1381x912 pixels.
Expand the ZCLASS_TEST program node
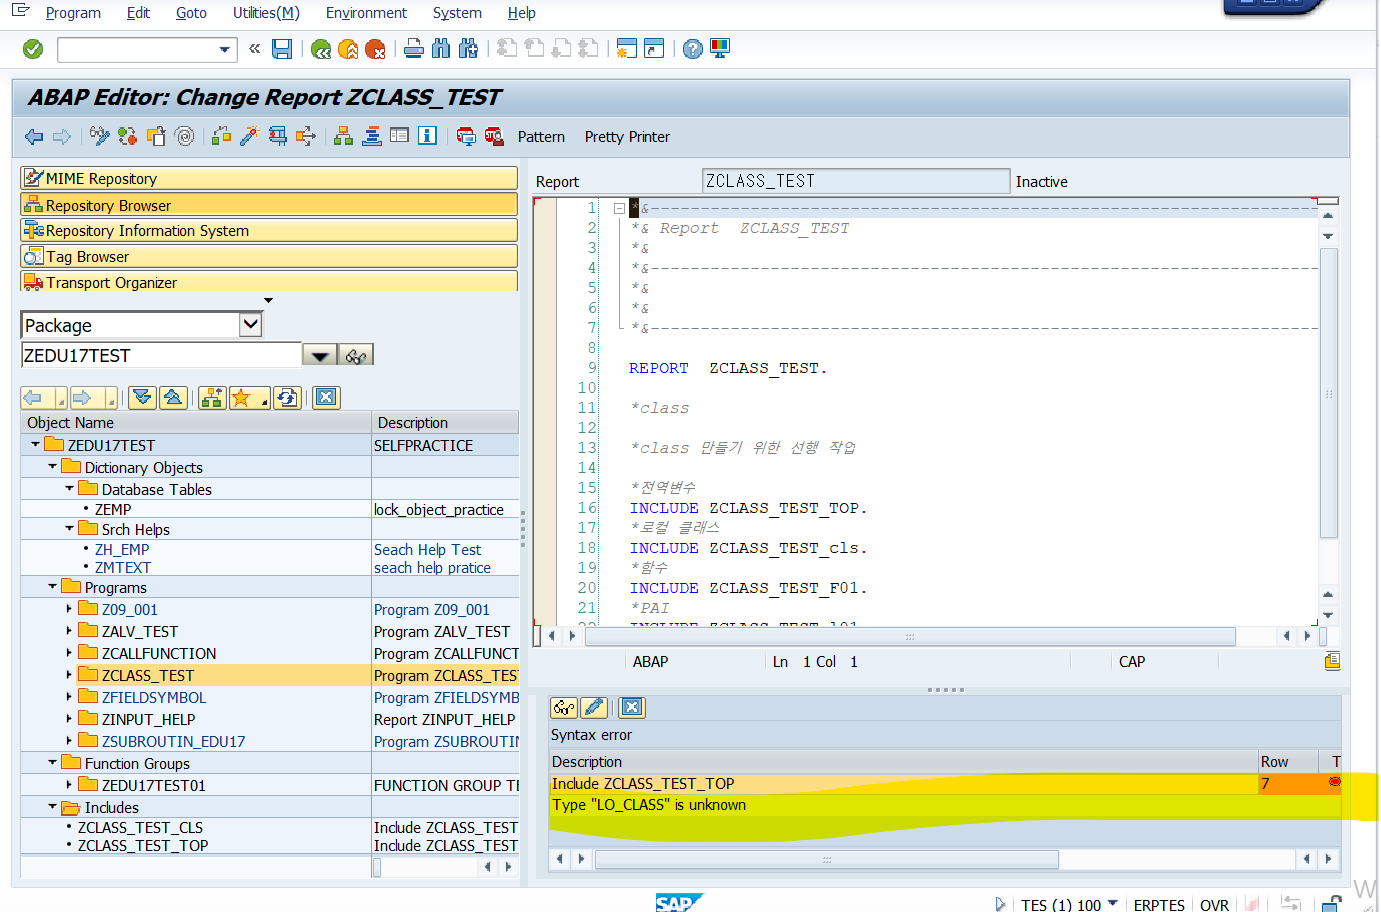point(69,674)
